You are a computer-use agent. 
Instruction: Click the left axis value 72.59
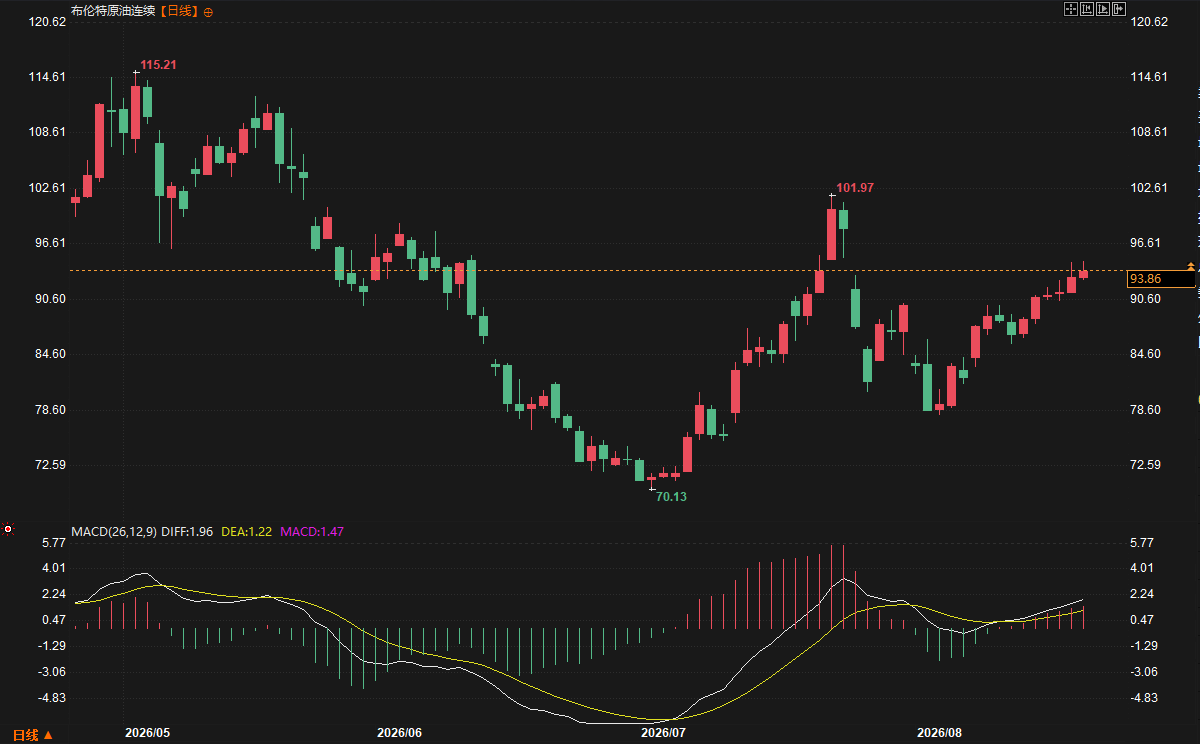click(x=49, y=465)
